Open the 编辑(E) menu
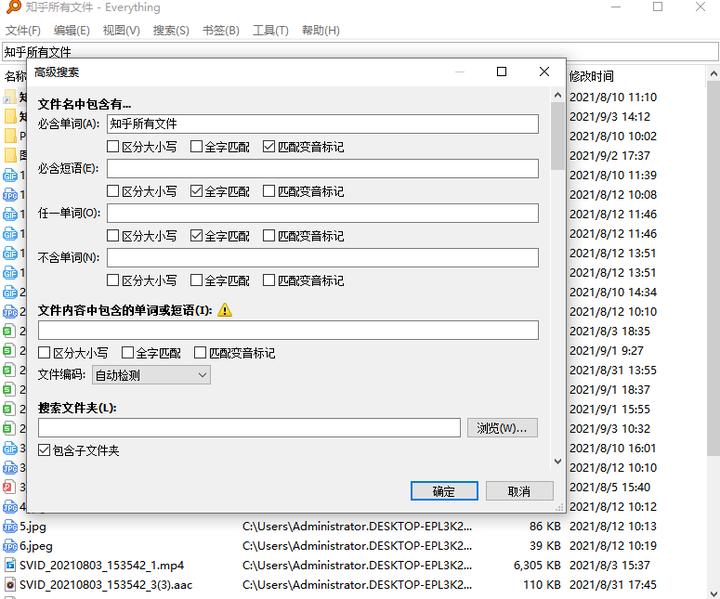Screen dimensions: 720x599 (71, 31)
